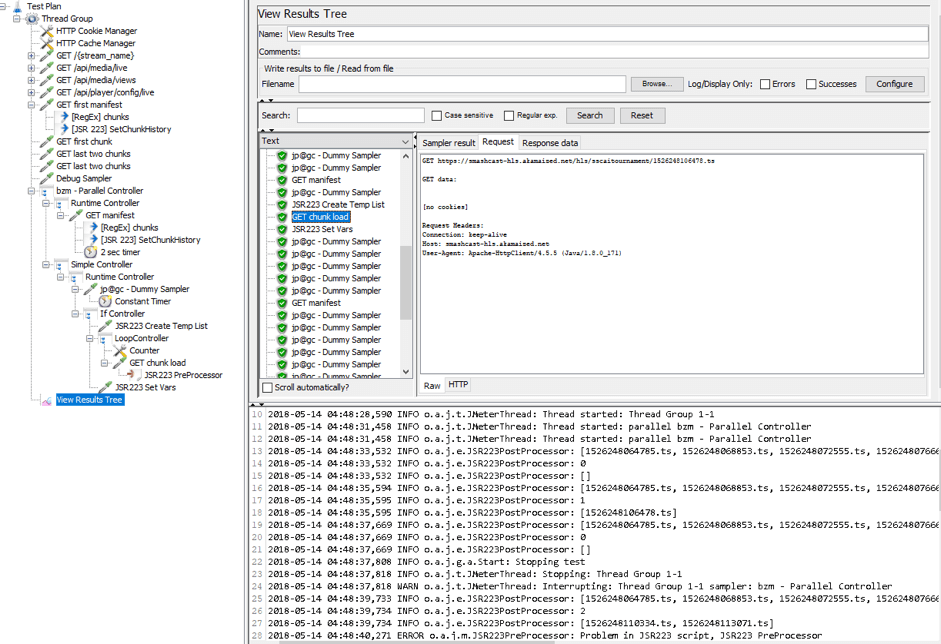This screenshot has width=941, height=644.
Task: Select the Test Plan flask icon
Action: pyautogui.click(x=17, y=6)
